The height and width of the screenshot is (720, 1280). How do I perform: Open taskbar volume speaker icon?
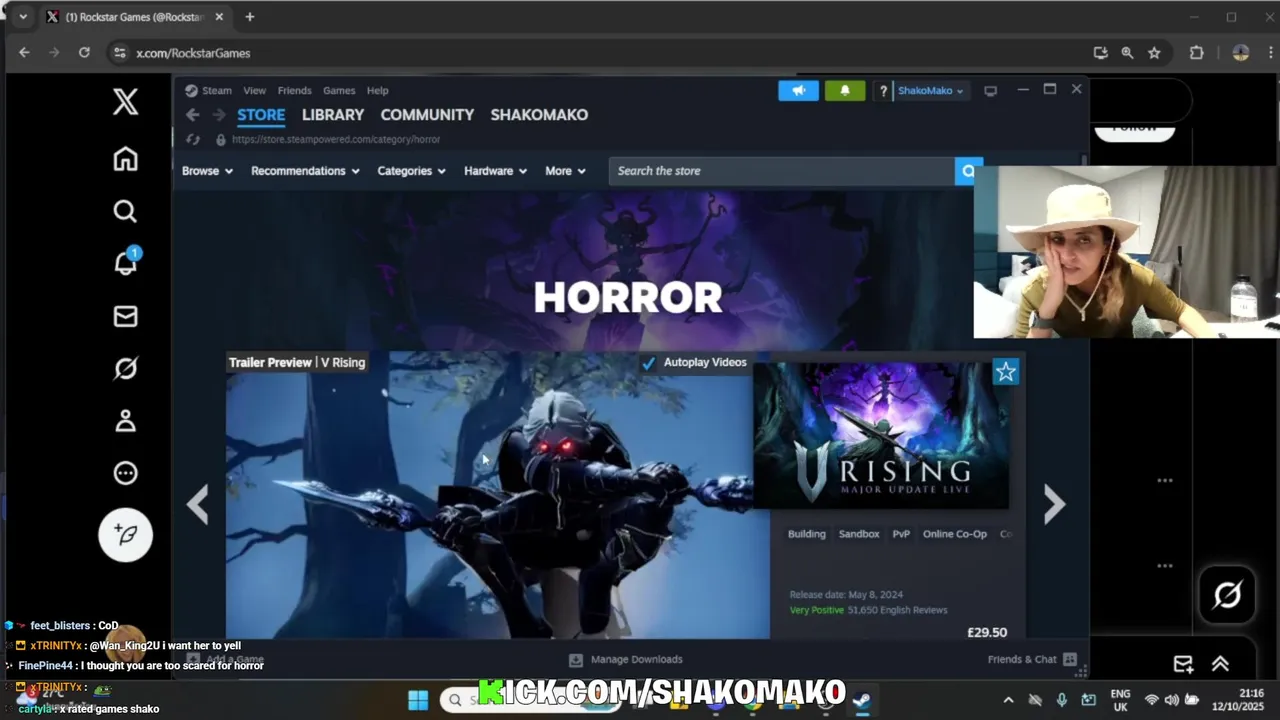click(1171, 700)
